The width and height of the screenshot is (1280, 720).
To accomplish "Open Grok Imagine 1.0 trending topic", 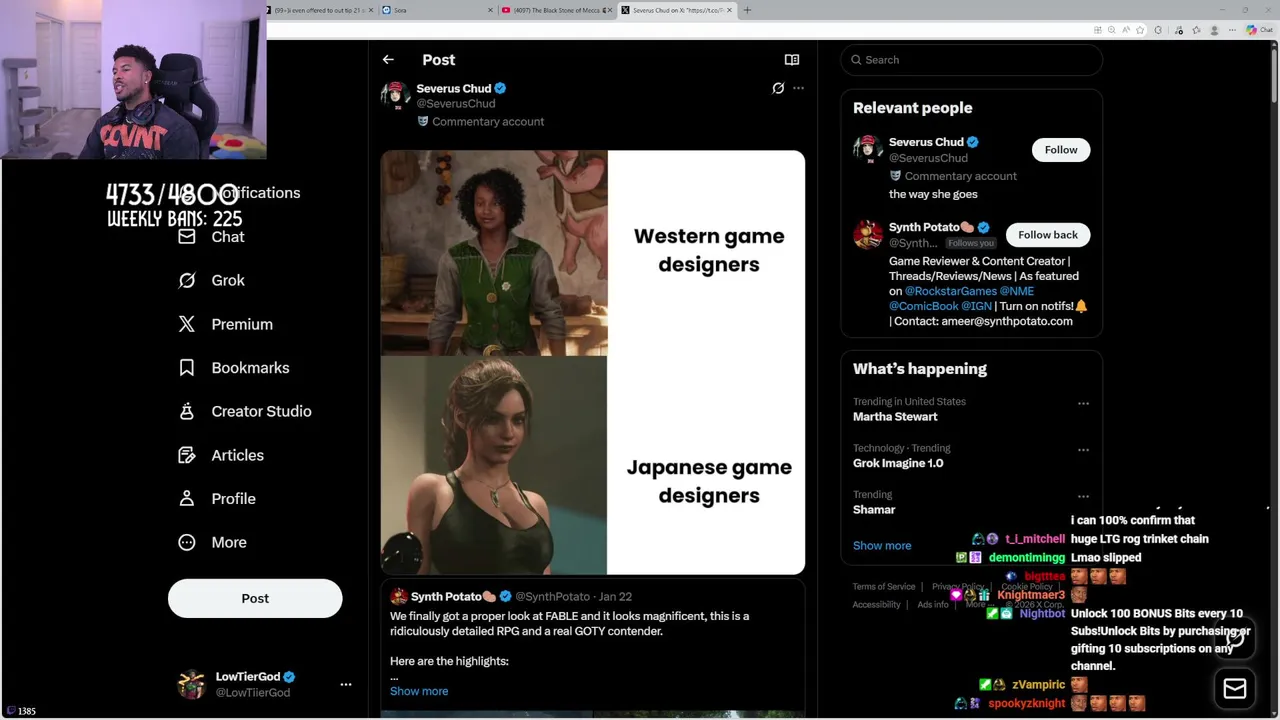I will 898,463.
